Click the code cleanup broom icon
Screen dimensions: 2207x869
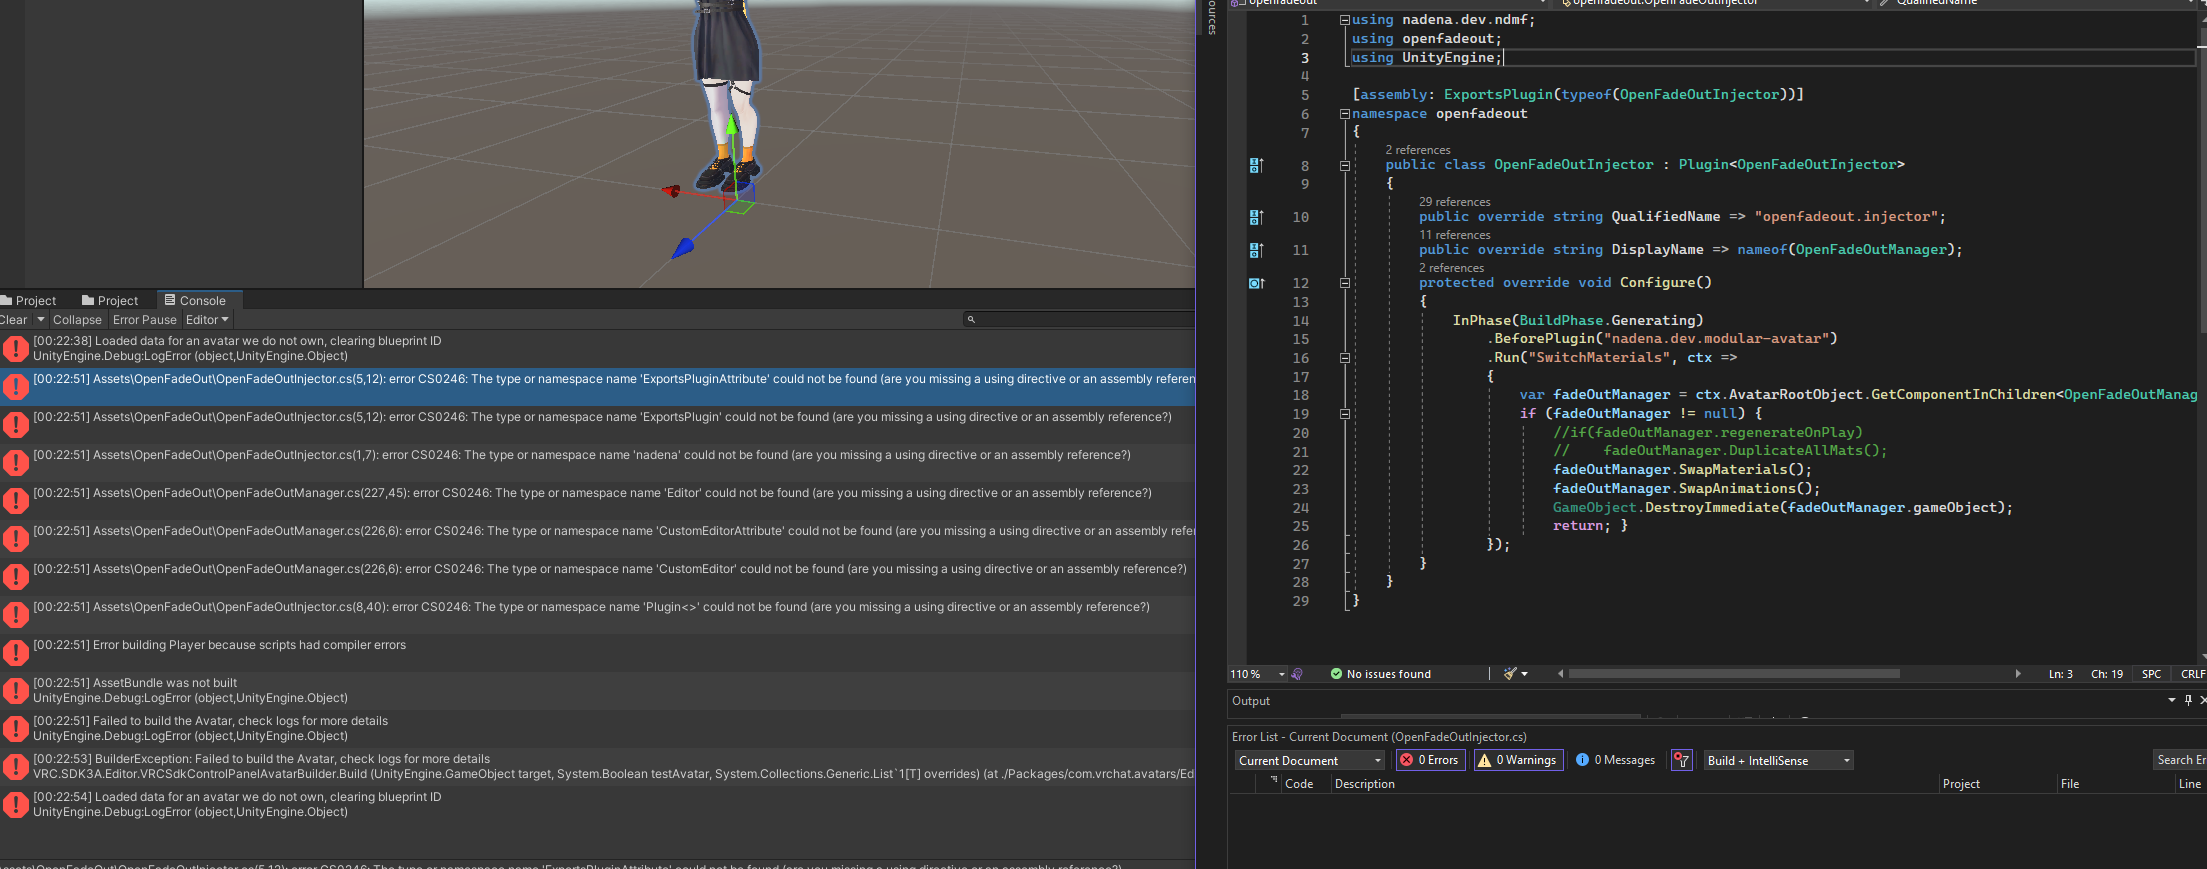click(1511, 674)
